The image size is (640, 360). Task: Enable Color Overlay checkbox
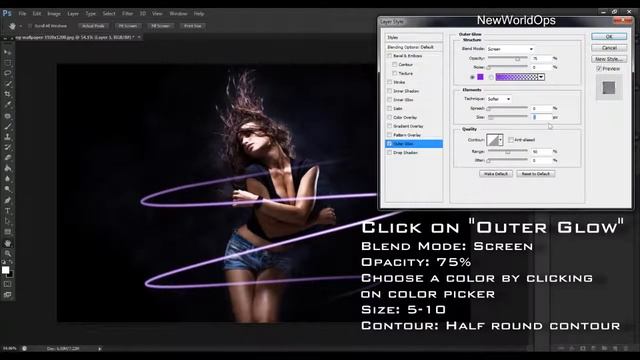pyautogui.click(x=390, y=117)
